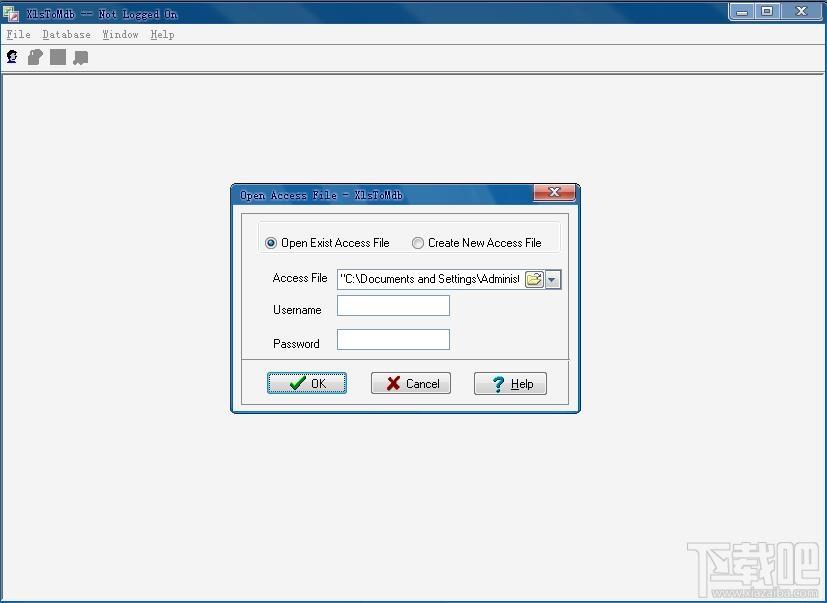Click the Help button in the dialog
The height and width of the screenshot is (603, 827).
(510, 383)
